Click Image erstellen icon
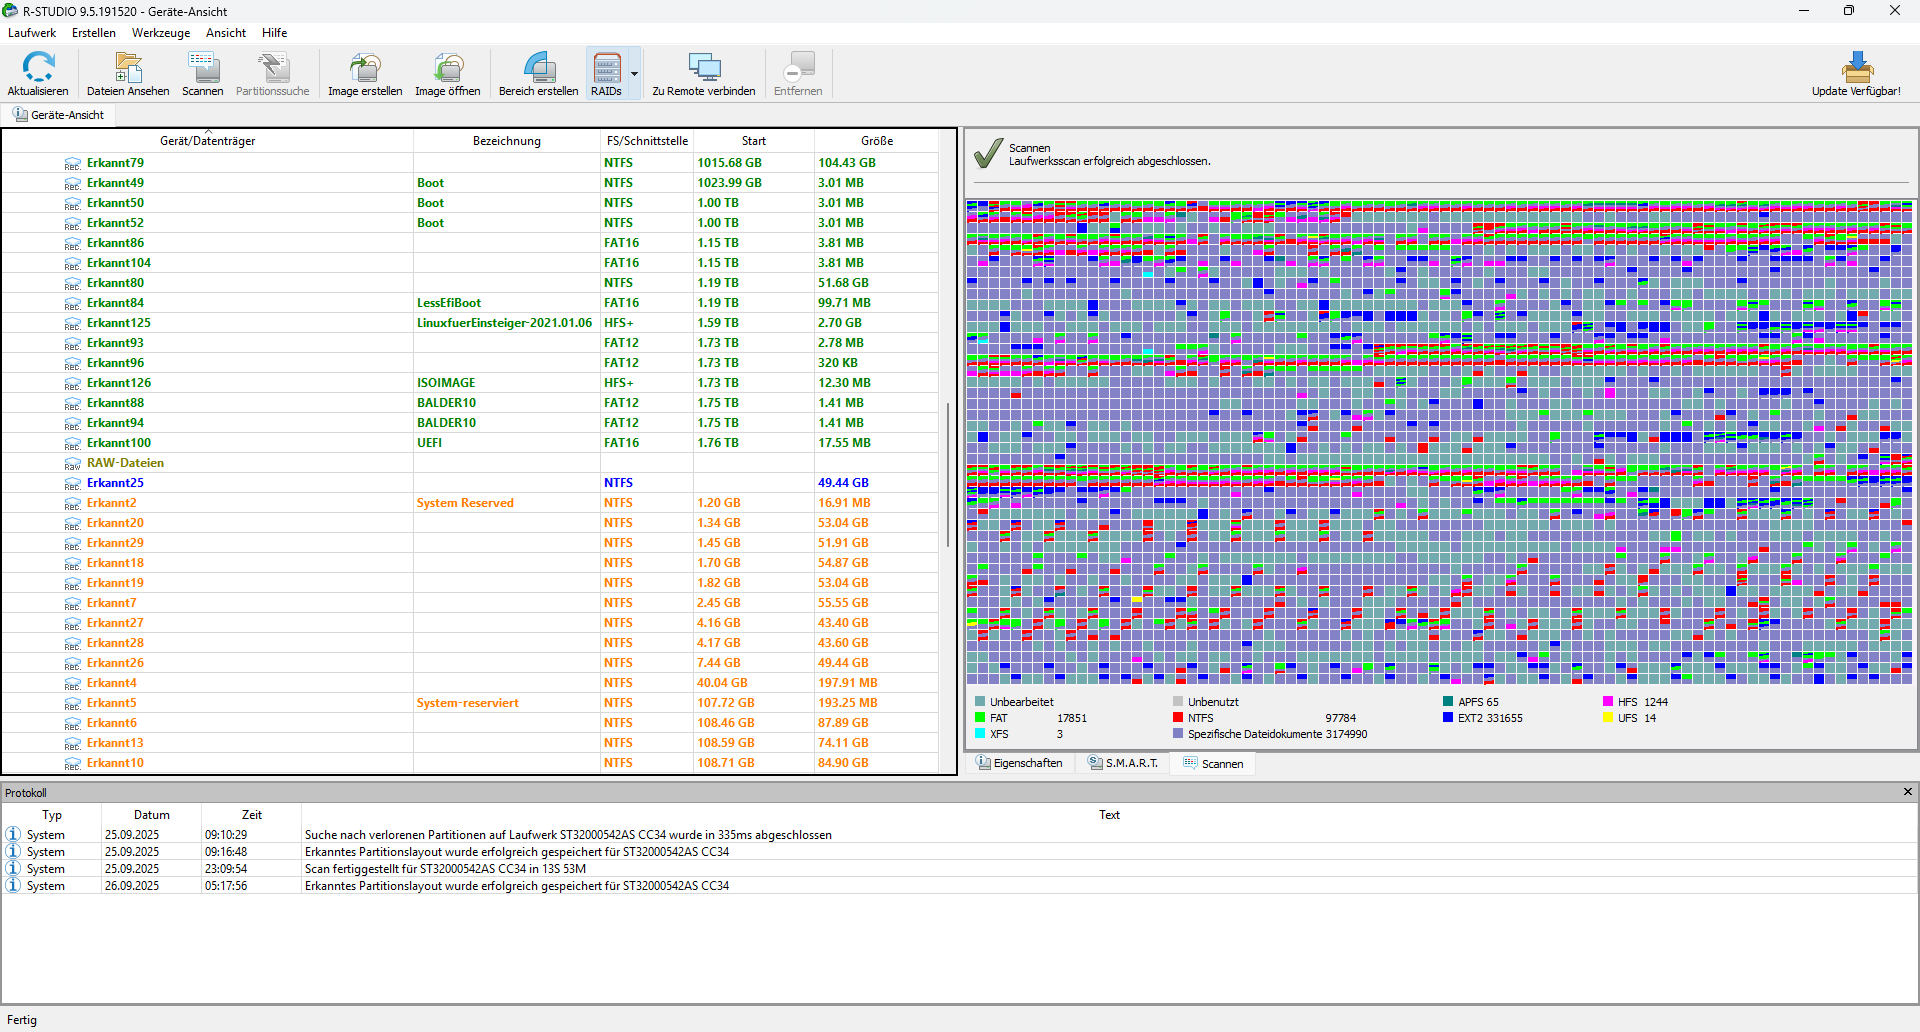Image resolution: width=1920 pixels, height=1032 pixels. click(x=365, y=68)
